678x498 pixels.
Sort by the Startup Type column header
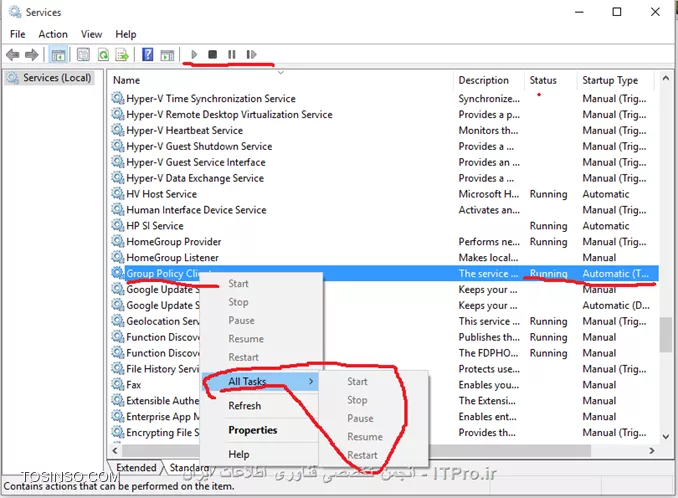pos(617,80)
